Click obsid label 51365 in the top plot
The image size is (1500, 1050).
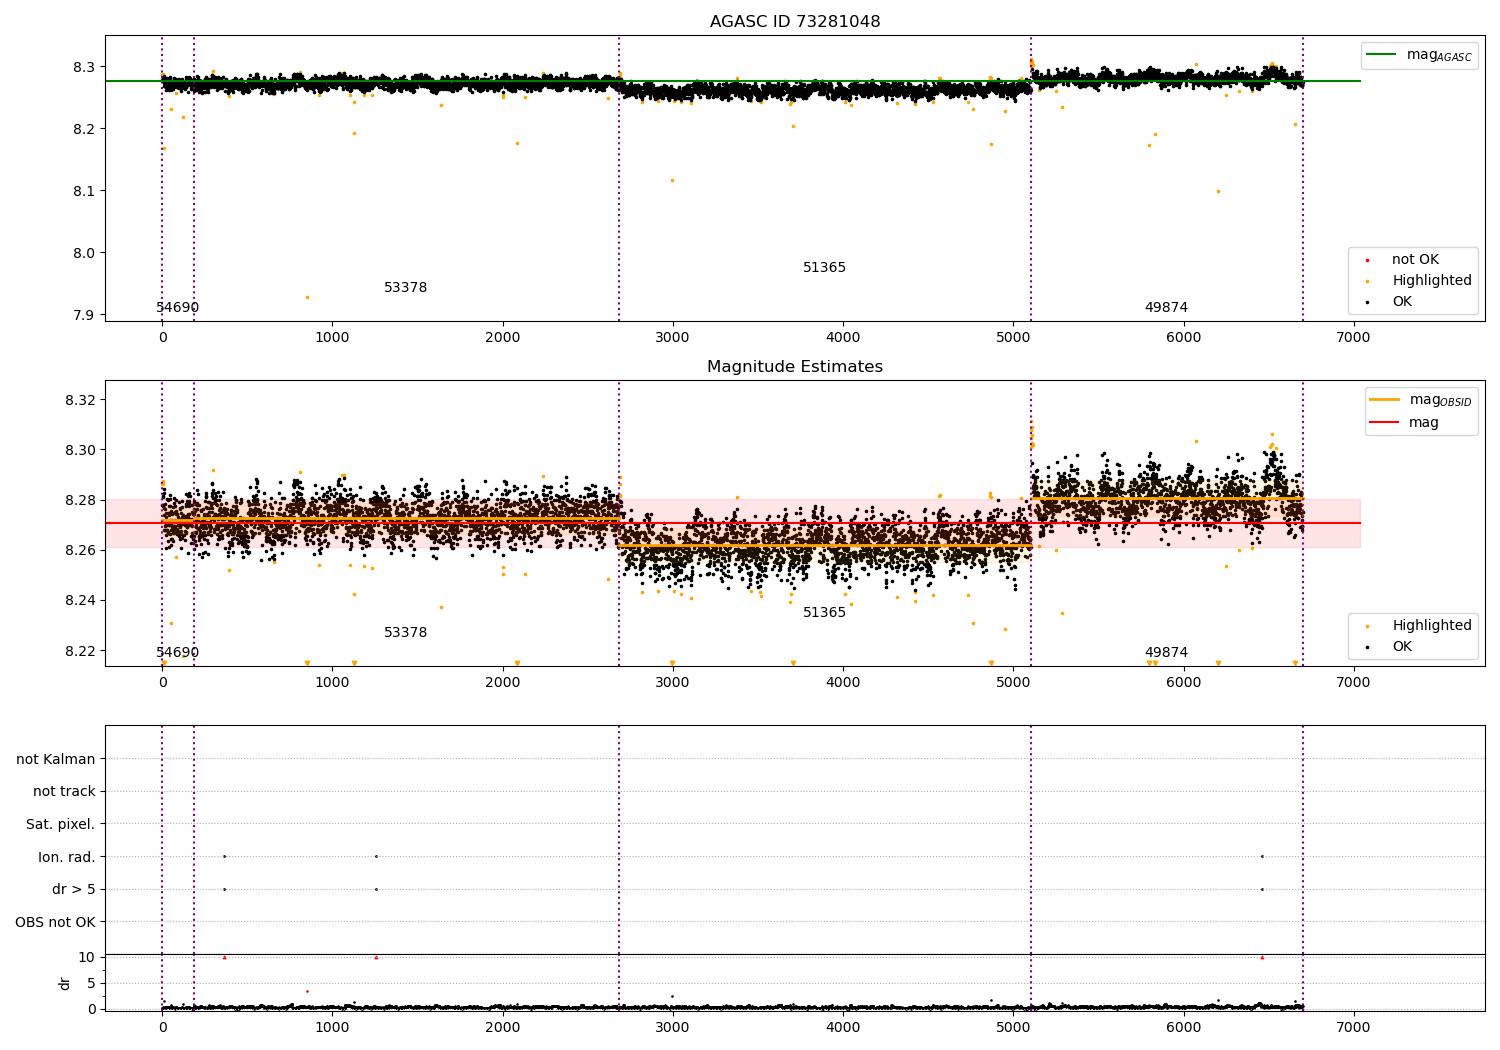(825, 268)
